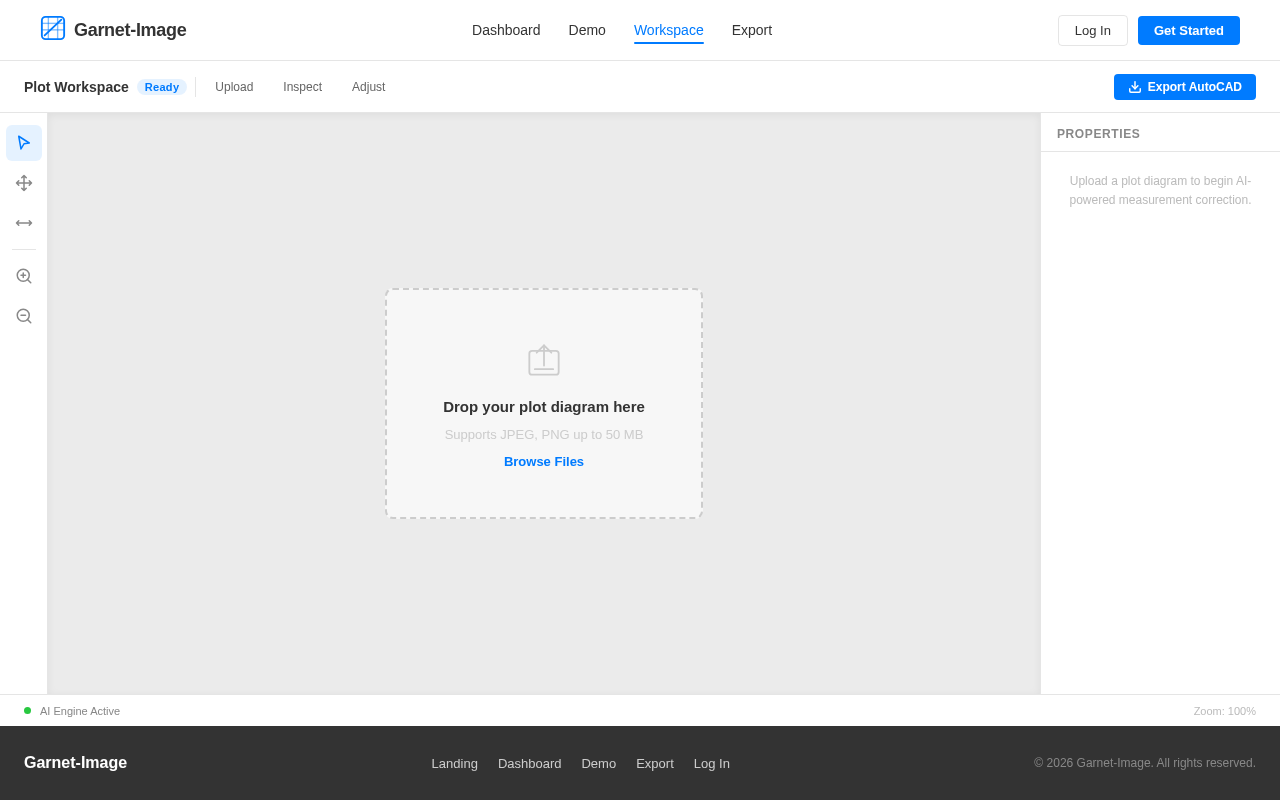This screenshot has height=800, width=1280.
Task: Open the Landing link in footer
Action: (x=454, y=763)
